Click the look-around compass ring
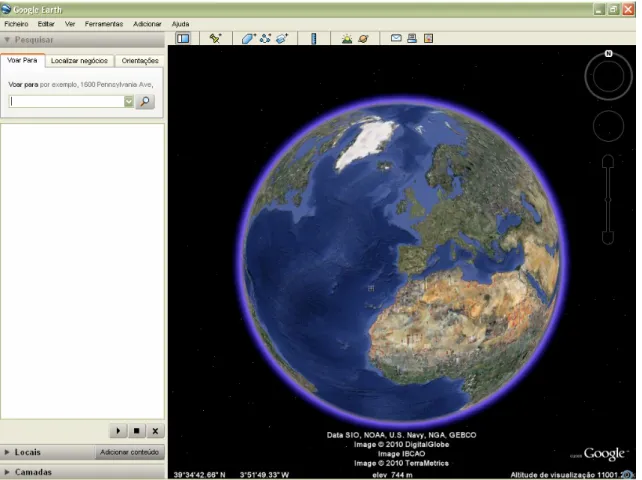This screenshot has width=642, height=480. 608,76
